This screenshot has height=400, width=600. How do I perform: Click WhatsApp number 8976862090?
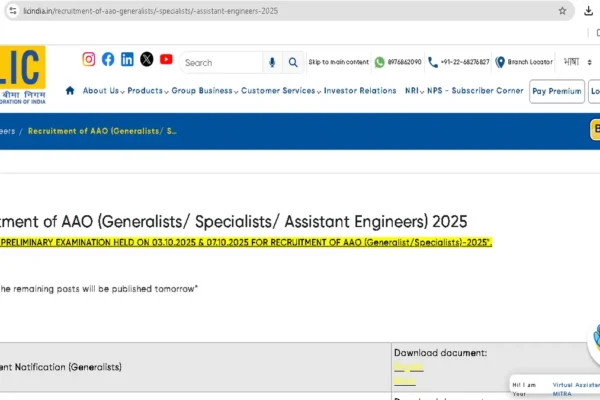click(x=404, y=62)
